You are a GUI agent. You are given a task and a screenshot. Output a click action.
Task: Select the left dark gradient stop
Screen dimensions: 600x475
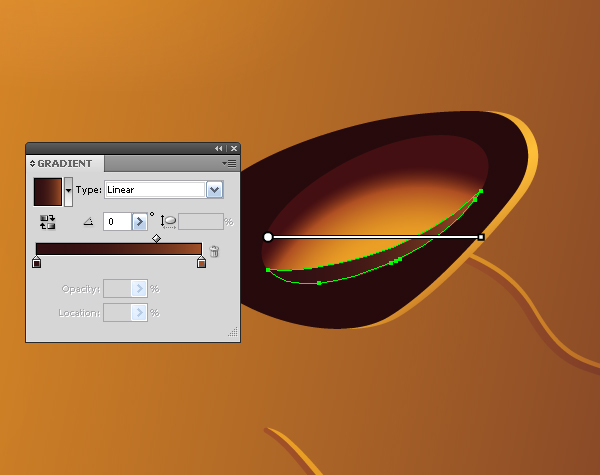point(36,263)
